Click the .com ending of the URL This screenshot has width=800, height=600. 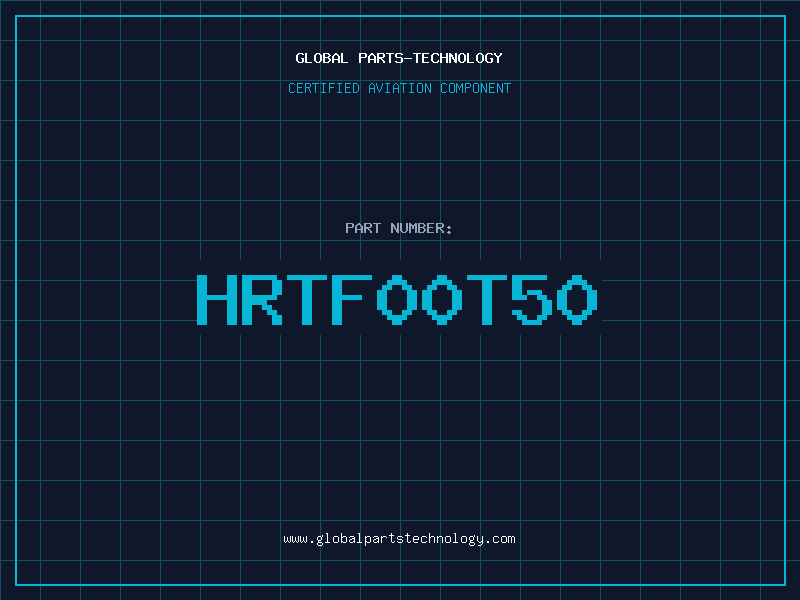coord(500,539)
